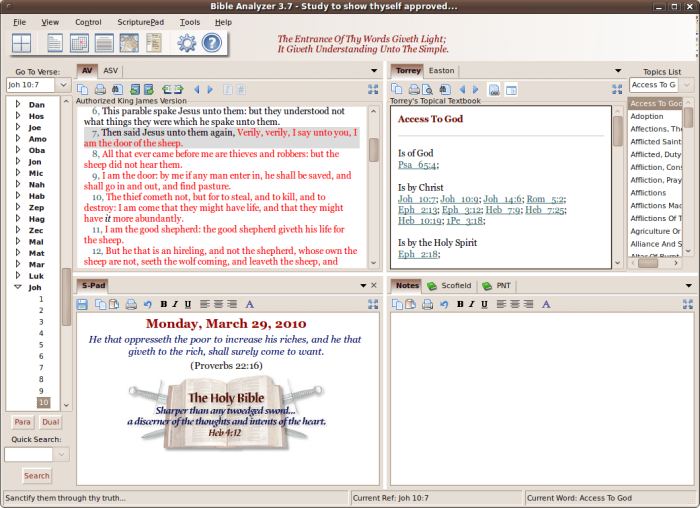Toggle italic in Notes toolbar
The image size is (700, 508).
click(471, 304)
